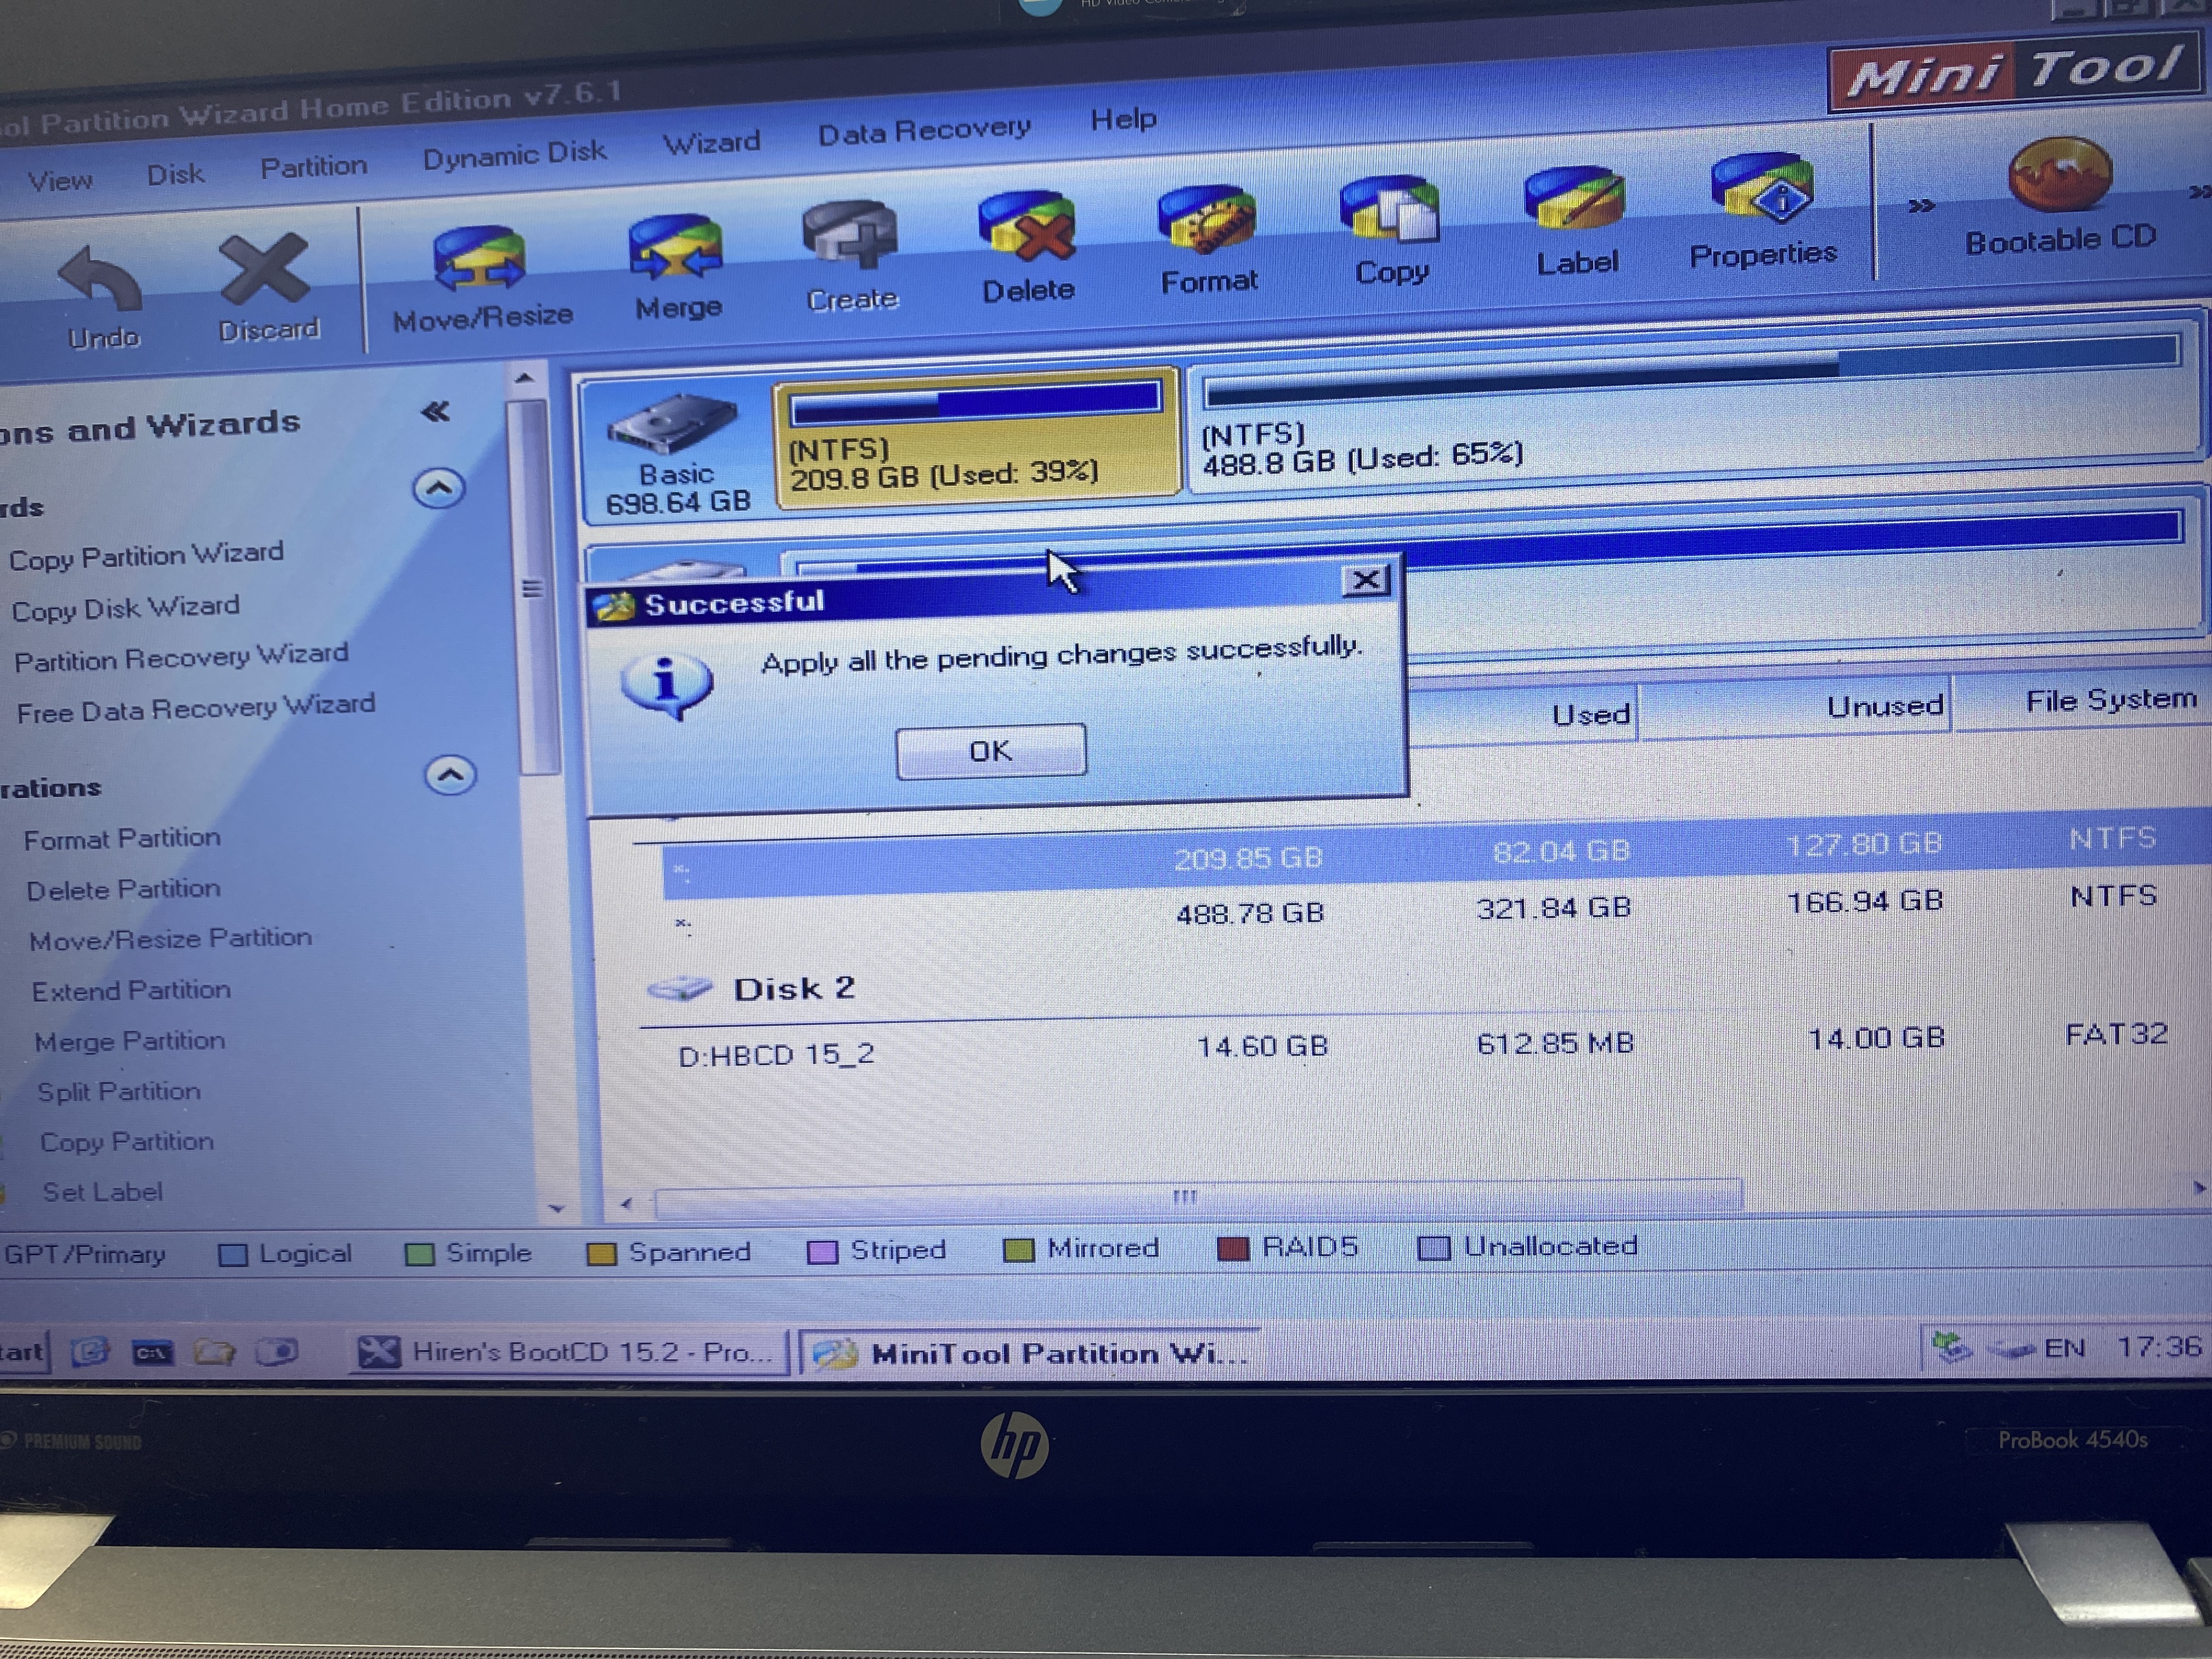Open Partition Recovery Wizard
This screenshot has height=1659, width=2212.
(x=181, y=657)
